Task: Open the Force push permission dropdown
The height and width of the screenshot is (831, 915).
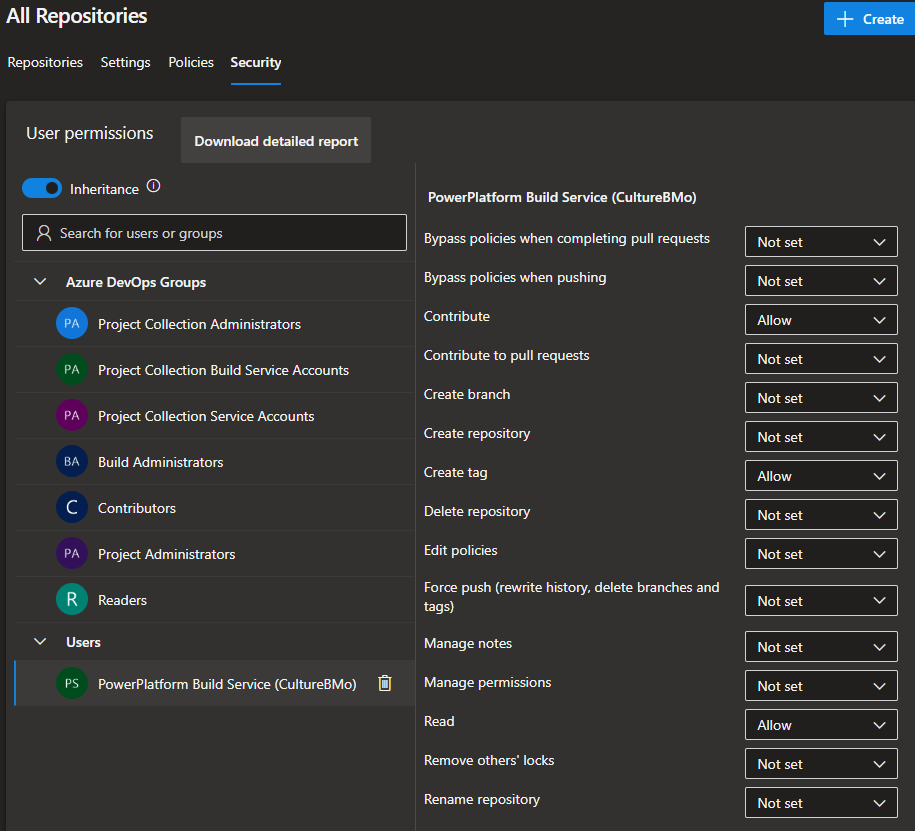Action: 821,601
